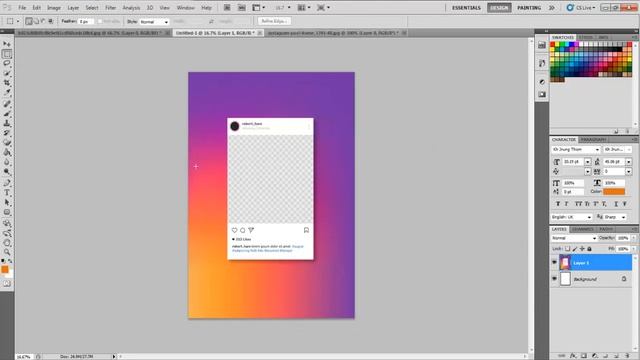Screen dimensions: 640x360
Task: Click the Refine Edge button
Action: 274,21
